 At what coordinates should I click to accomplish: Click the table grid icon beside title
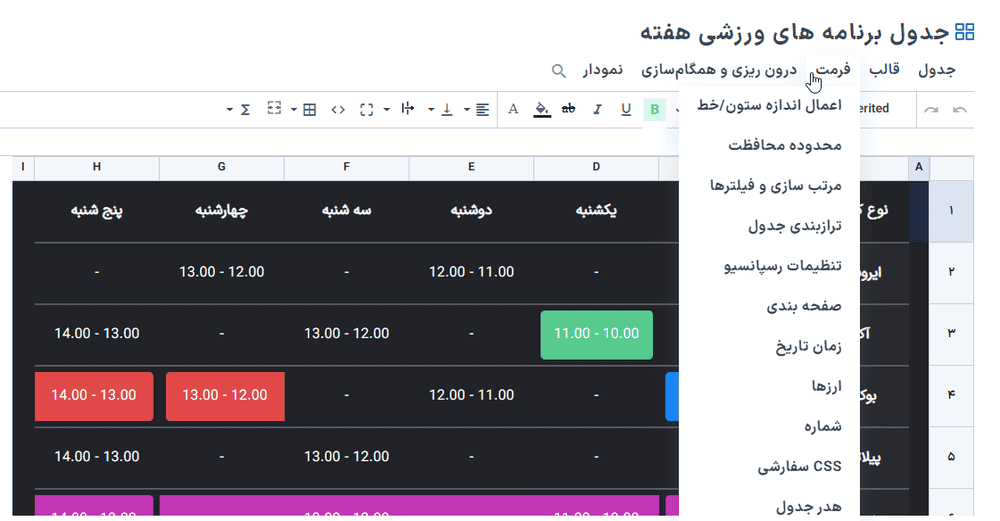click(x=964, y=32)
